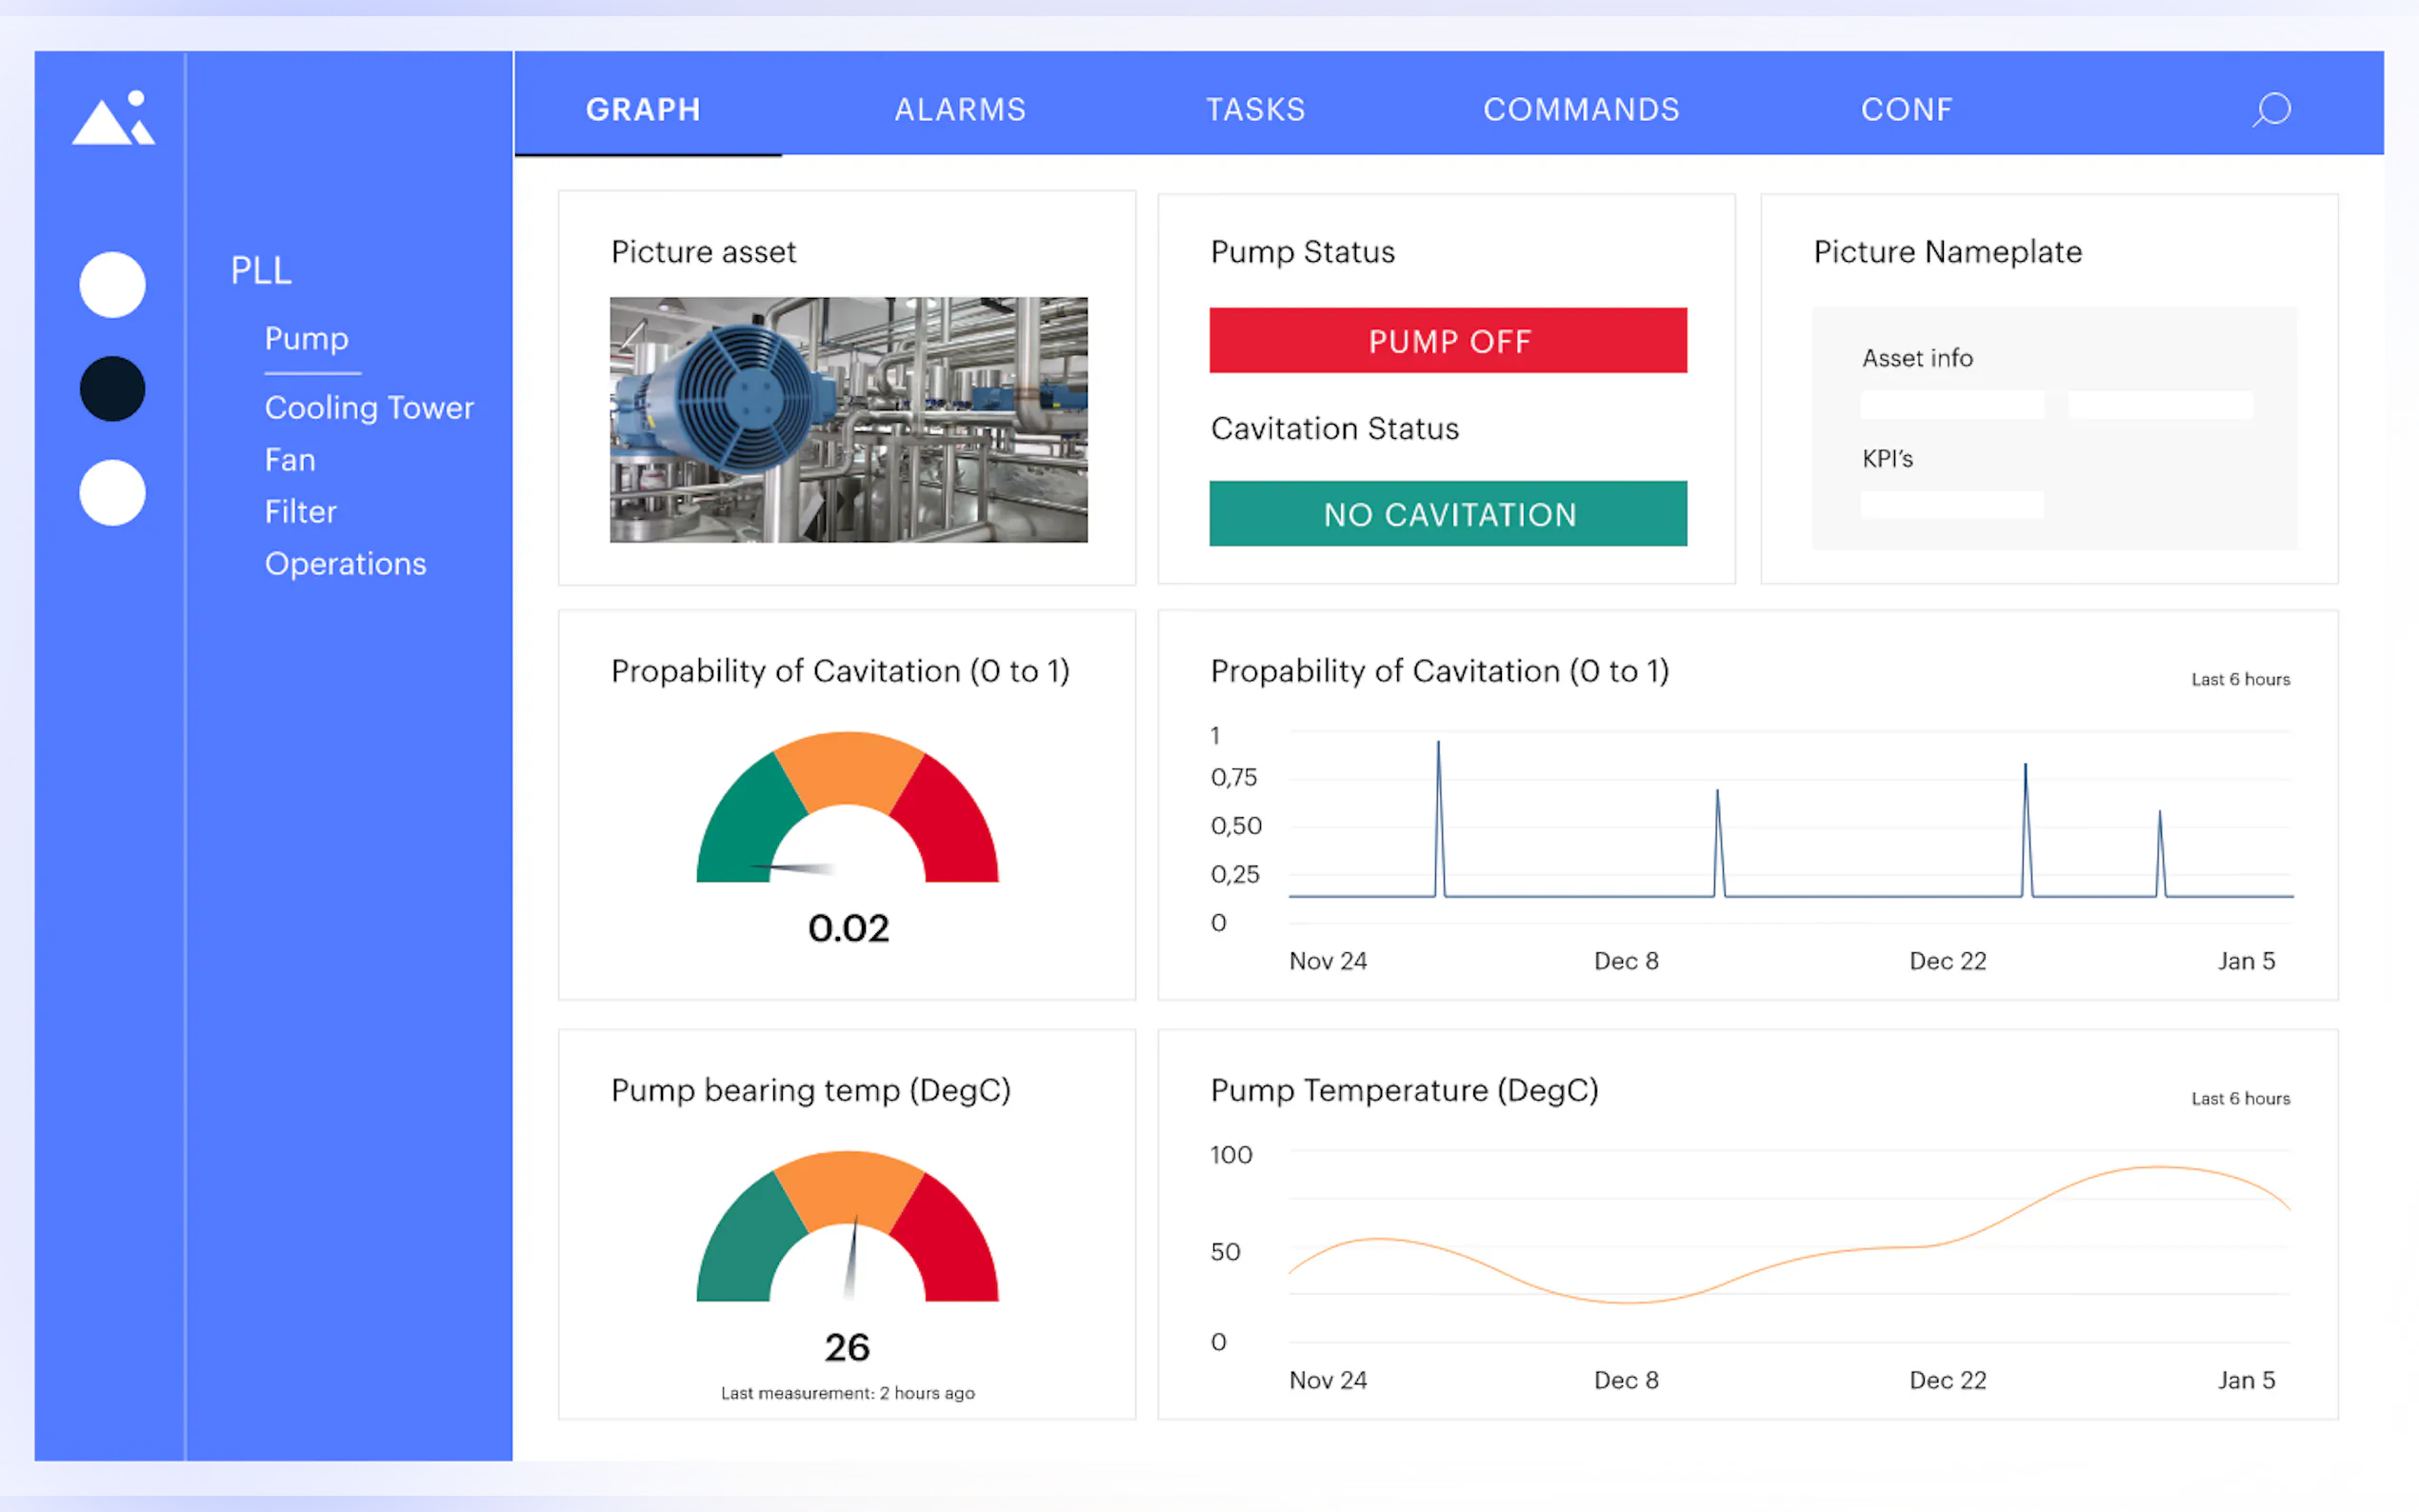Select the top white circle sidebar icon
This screenshot has height=1512, width=2419.
tap(112, 285)
